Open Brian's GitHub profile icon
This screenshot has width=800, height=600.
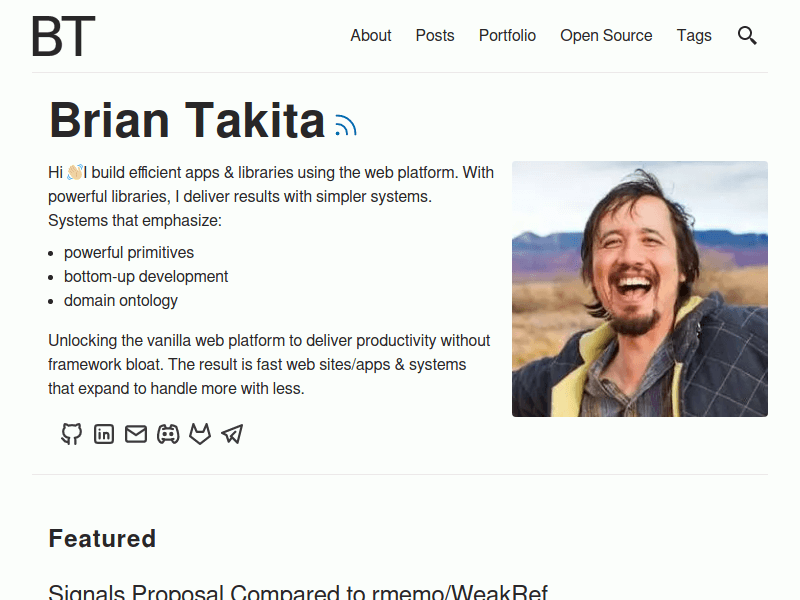click(71, 434)
